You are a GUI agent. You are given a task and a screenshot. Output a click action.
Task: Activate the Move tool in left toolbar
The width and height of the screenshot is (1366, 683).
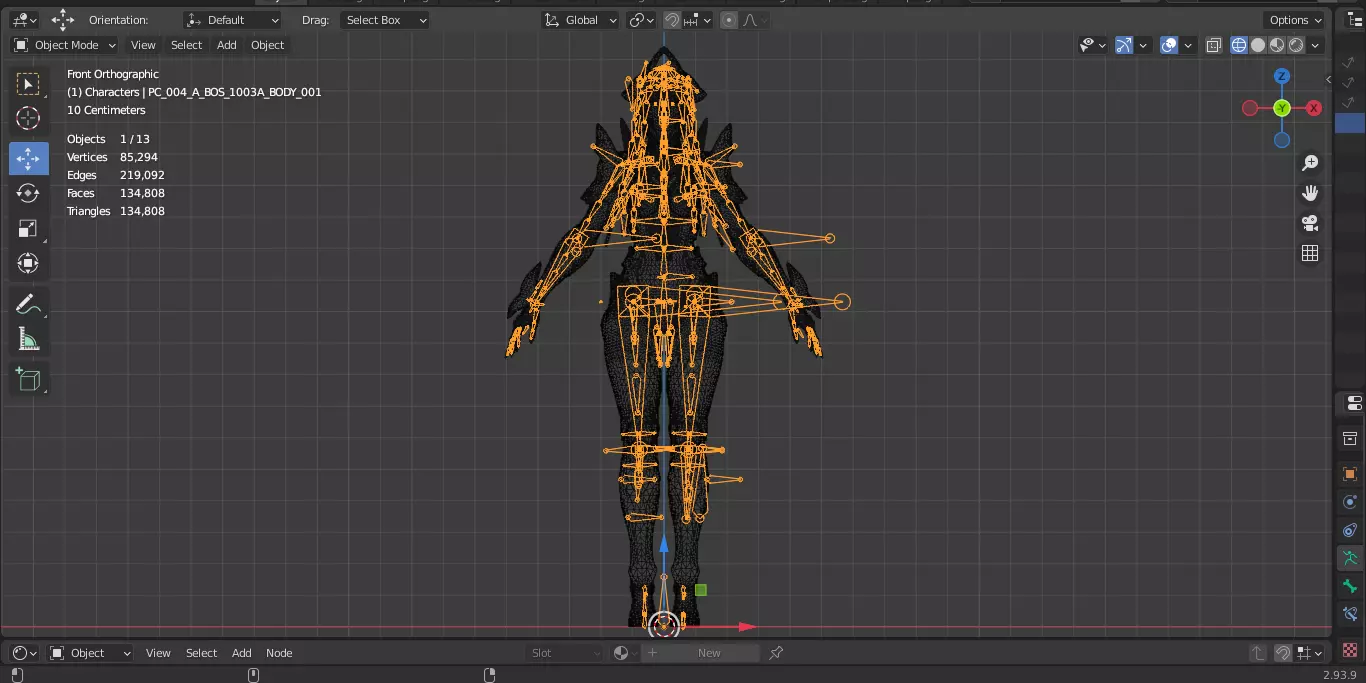(x=28, y=159)
